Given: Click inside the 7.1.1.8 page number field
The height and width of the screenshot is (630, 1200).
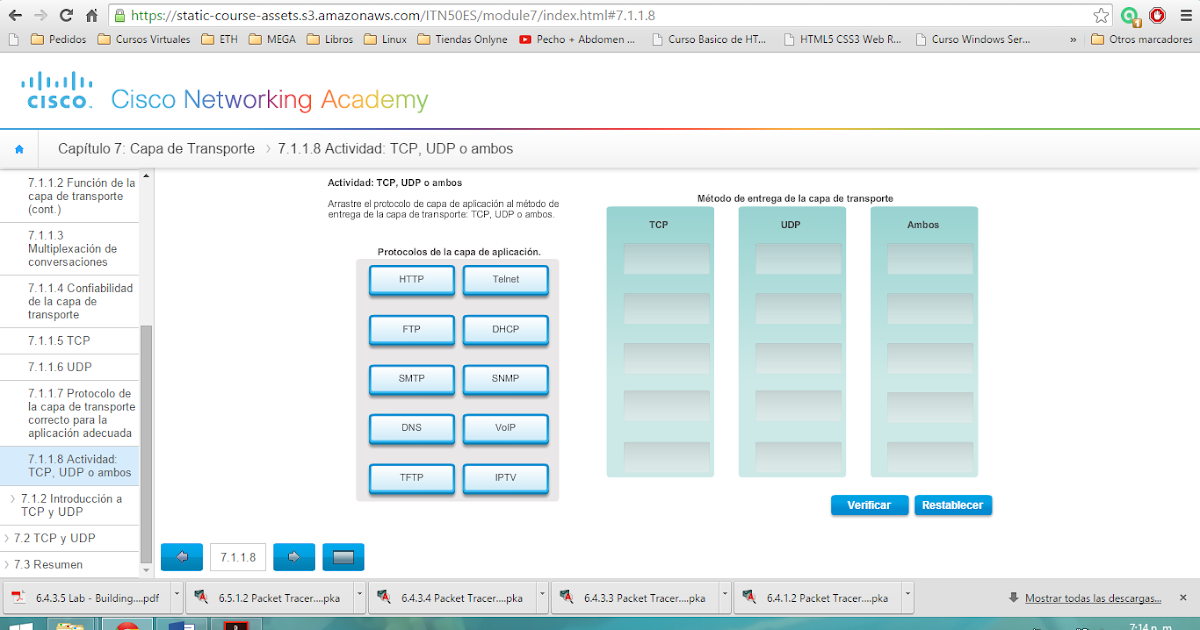Looking at the screenshot, I should point(237,556).
